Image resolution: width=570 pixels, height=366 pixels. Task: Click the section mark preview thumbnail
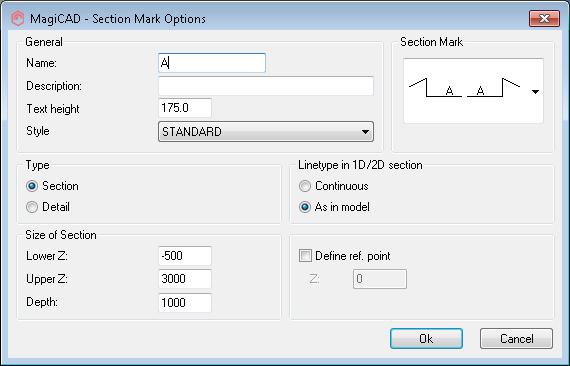[466, 89]
